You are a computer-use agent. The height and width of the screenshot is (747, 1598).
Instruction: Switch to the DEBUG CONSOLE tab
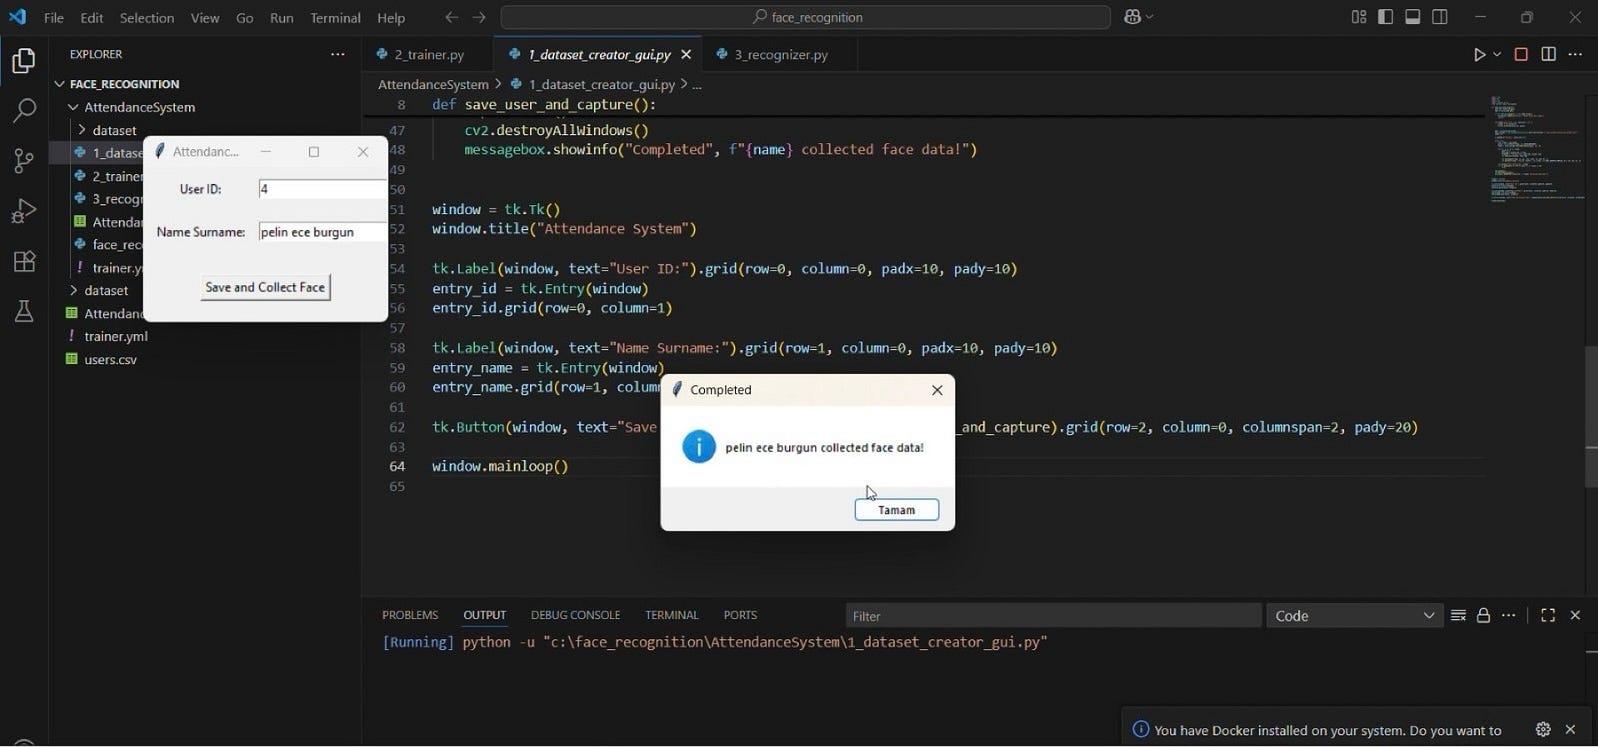coord(575,615)
